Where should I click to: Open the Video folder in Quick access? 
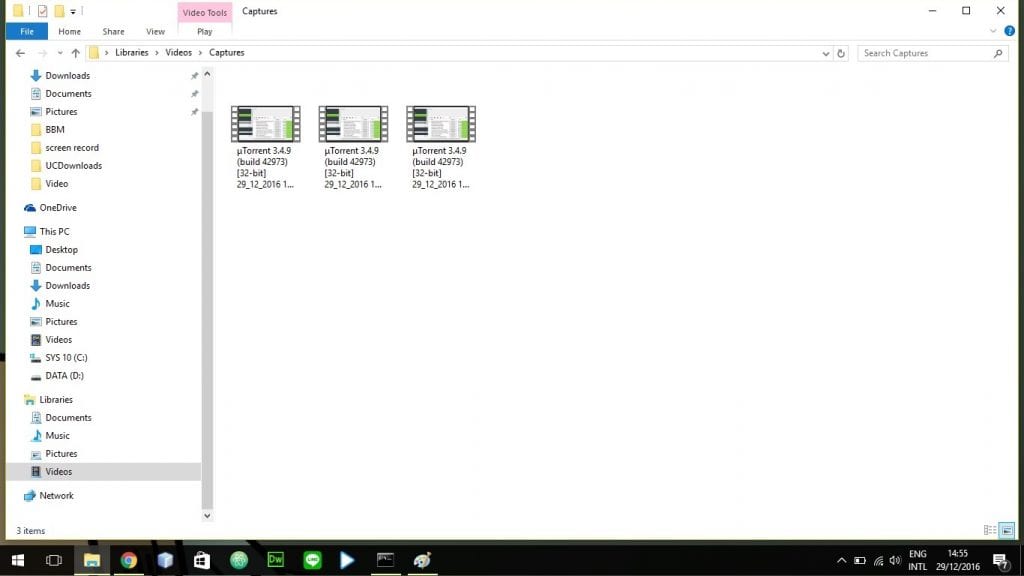[x=56, y=184]
